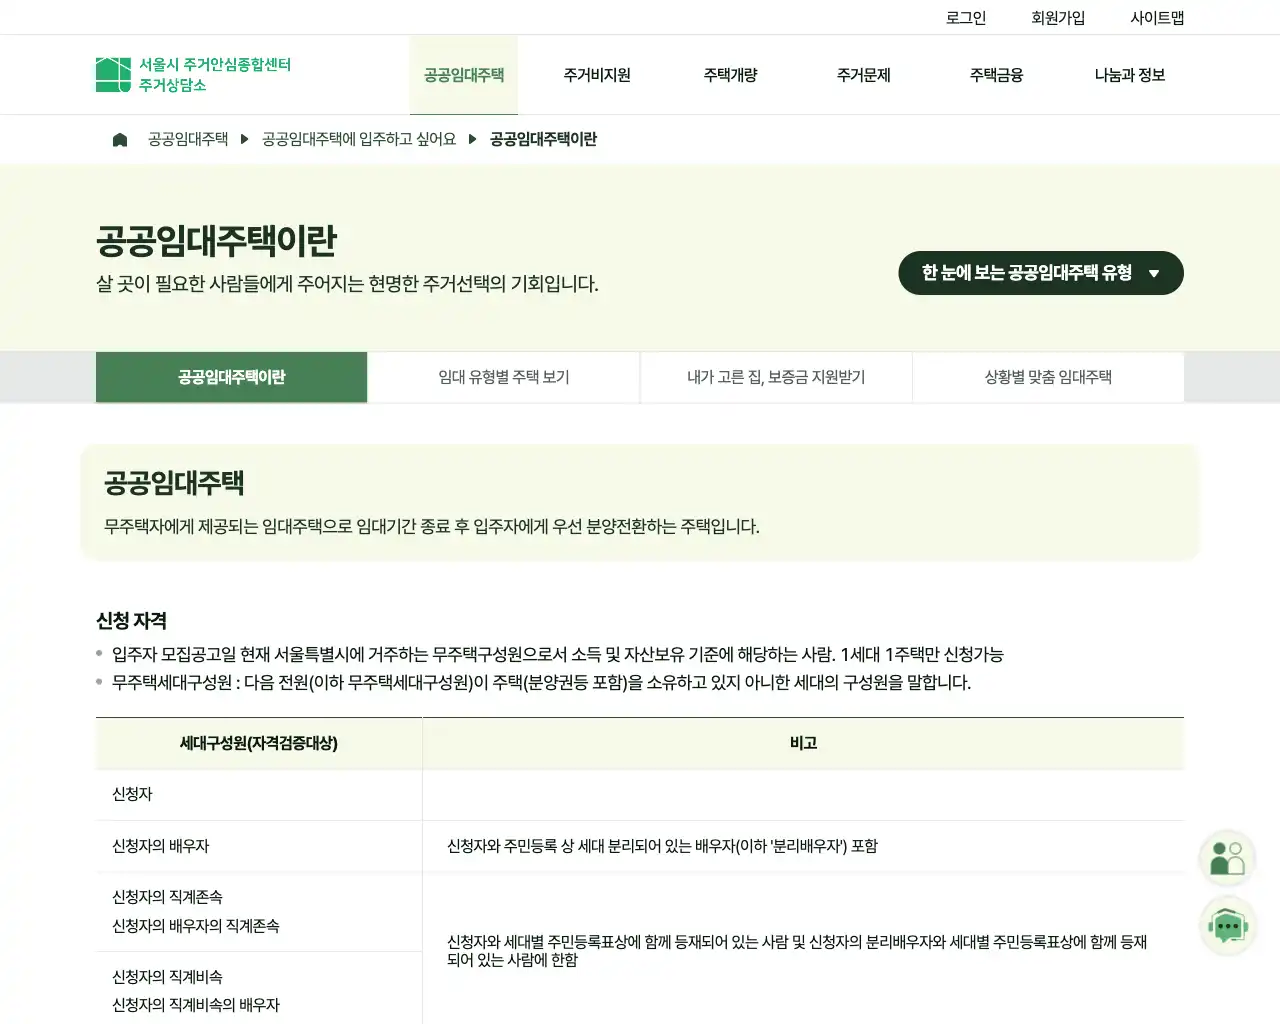Open the chat consultation floating icon
1280x1024 pixels.
(x=1227, y=925)
